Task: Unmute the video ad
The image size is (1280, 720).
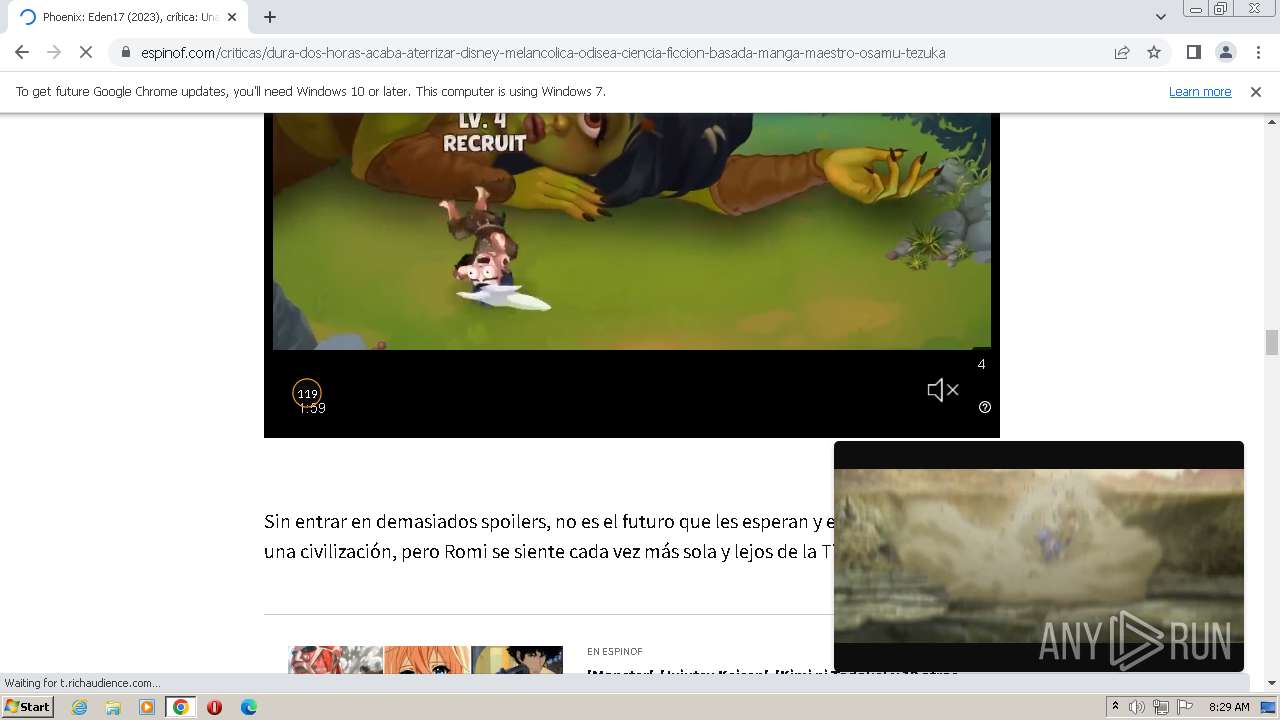Action: tap(942, 390)
